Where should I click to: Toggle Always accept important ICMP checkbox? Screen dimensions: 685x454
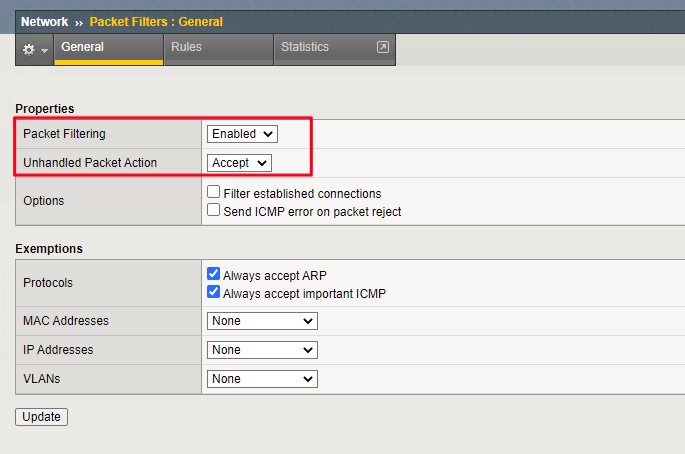coord(214,292)
